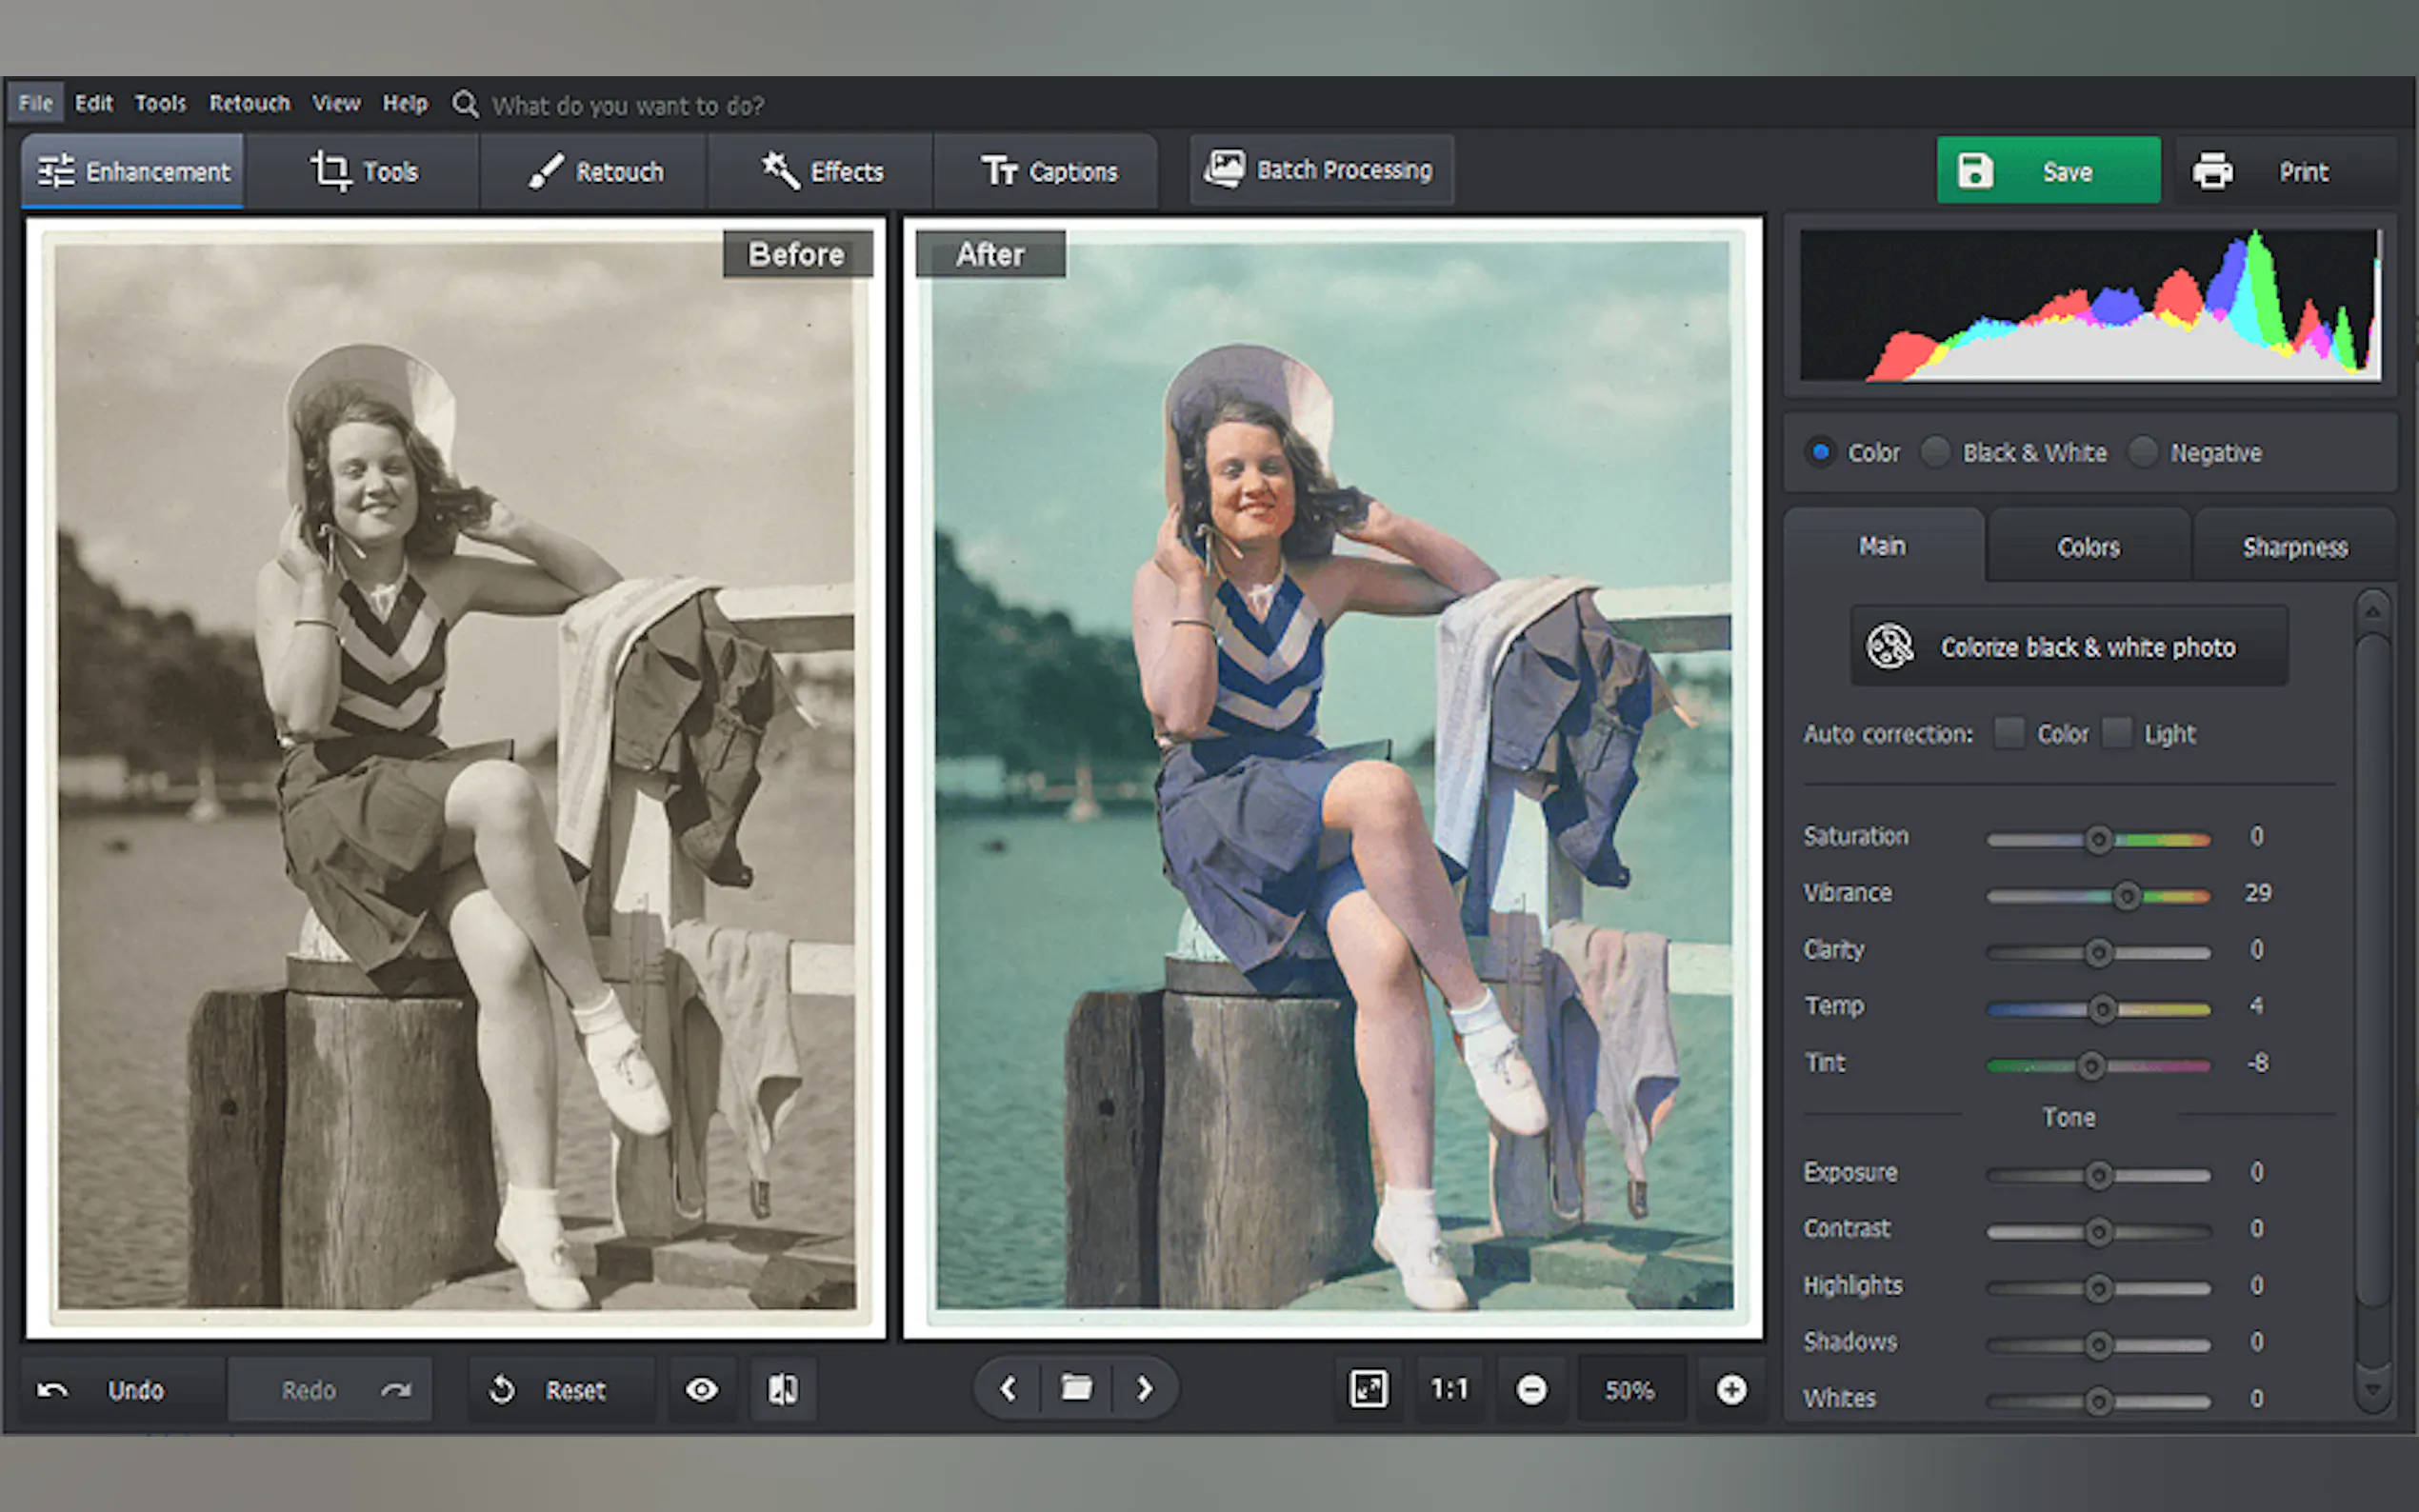Select the Color mode radio button
2419x1512 pixels.
pos(1821,452)
